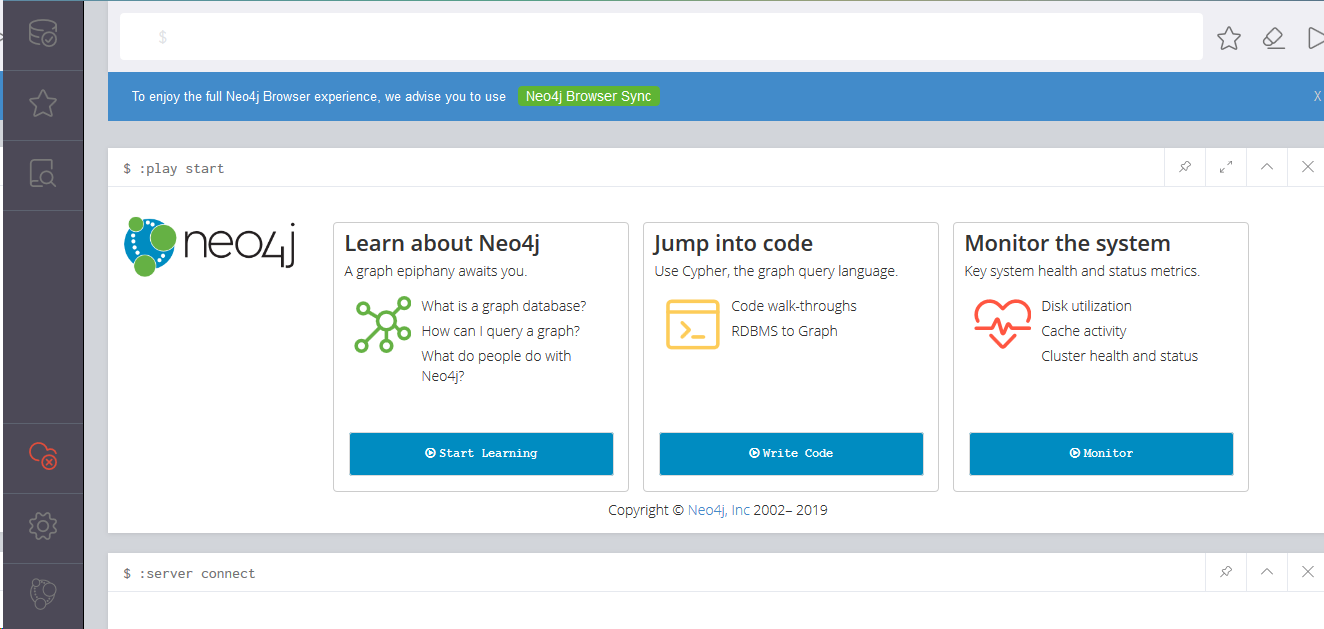Click the 'Monitor the system' heading
This screenshot has height=629, width=1324.
(1068, 243)
